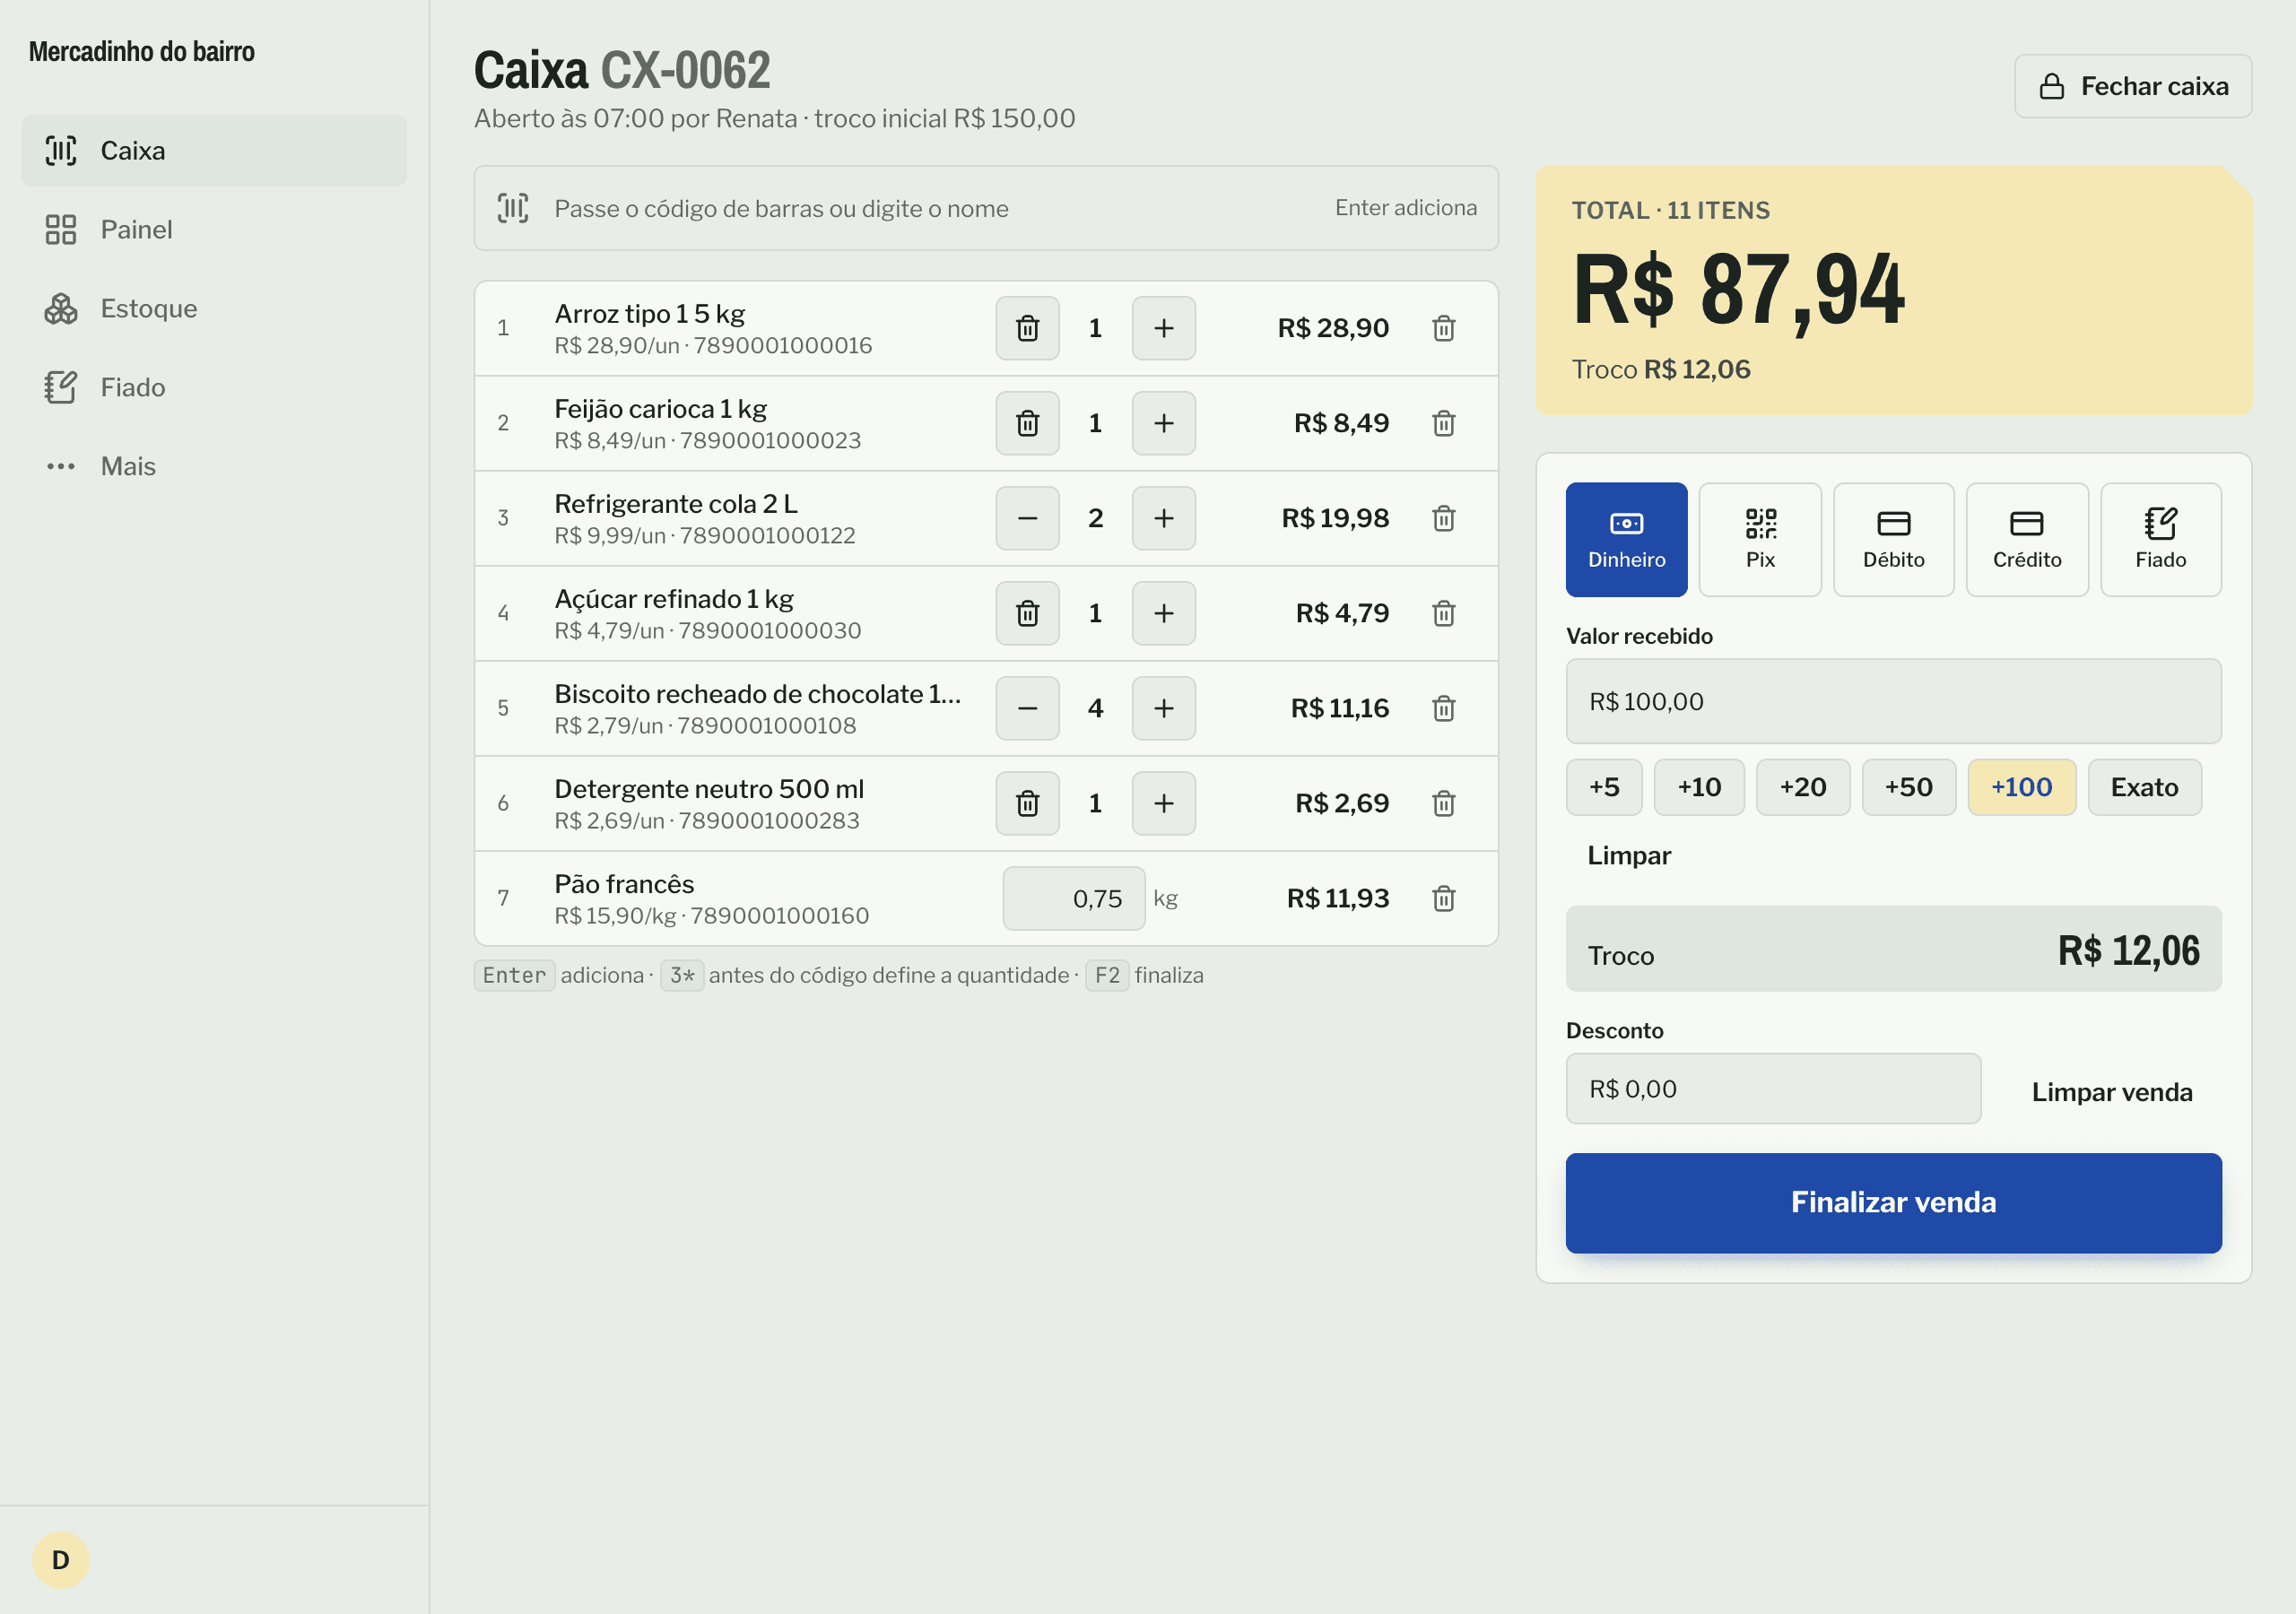Remove Açúcar refinado row using right trash icon
2296x1614 pixels.
[x=1443, y=613]
